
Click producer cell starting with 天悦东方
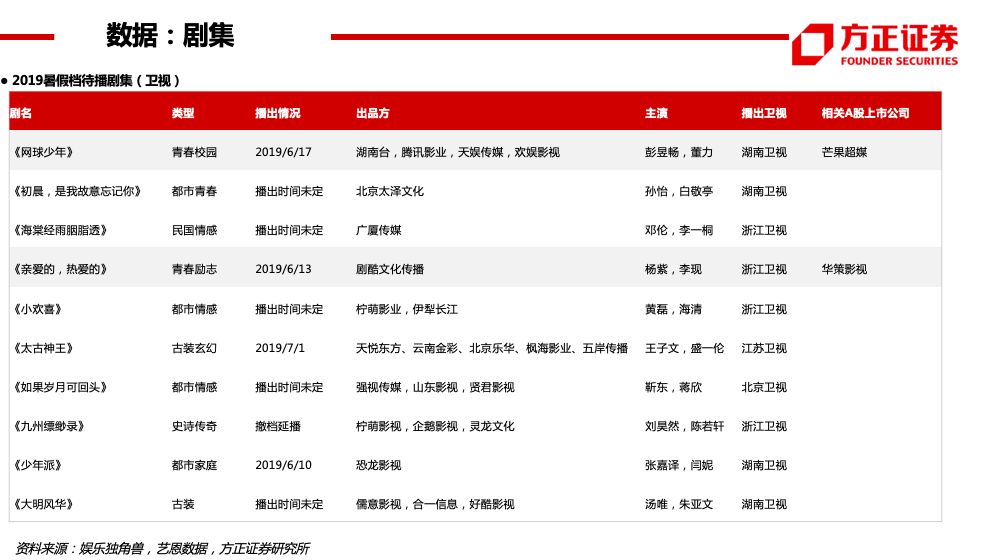(492, 348)
